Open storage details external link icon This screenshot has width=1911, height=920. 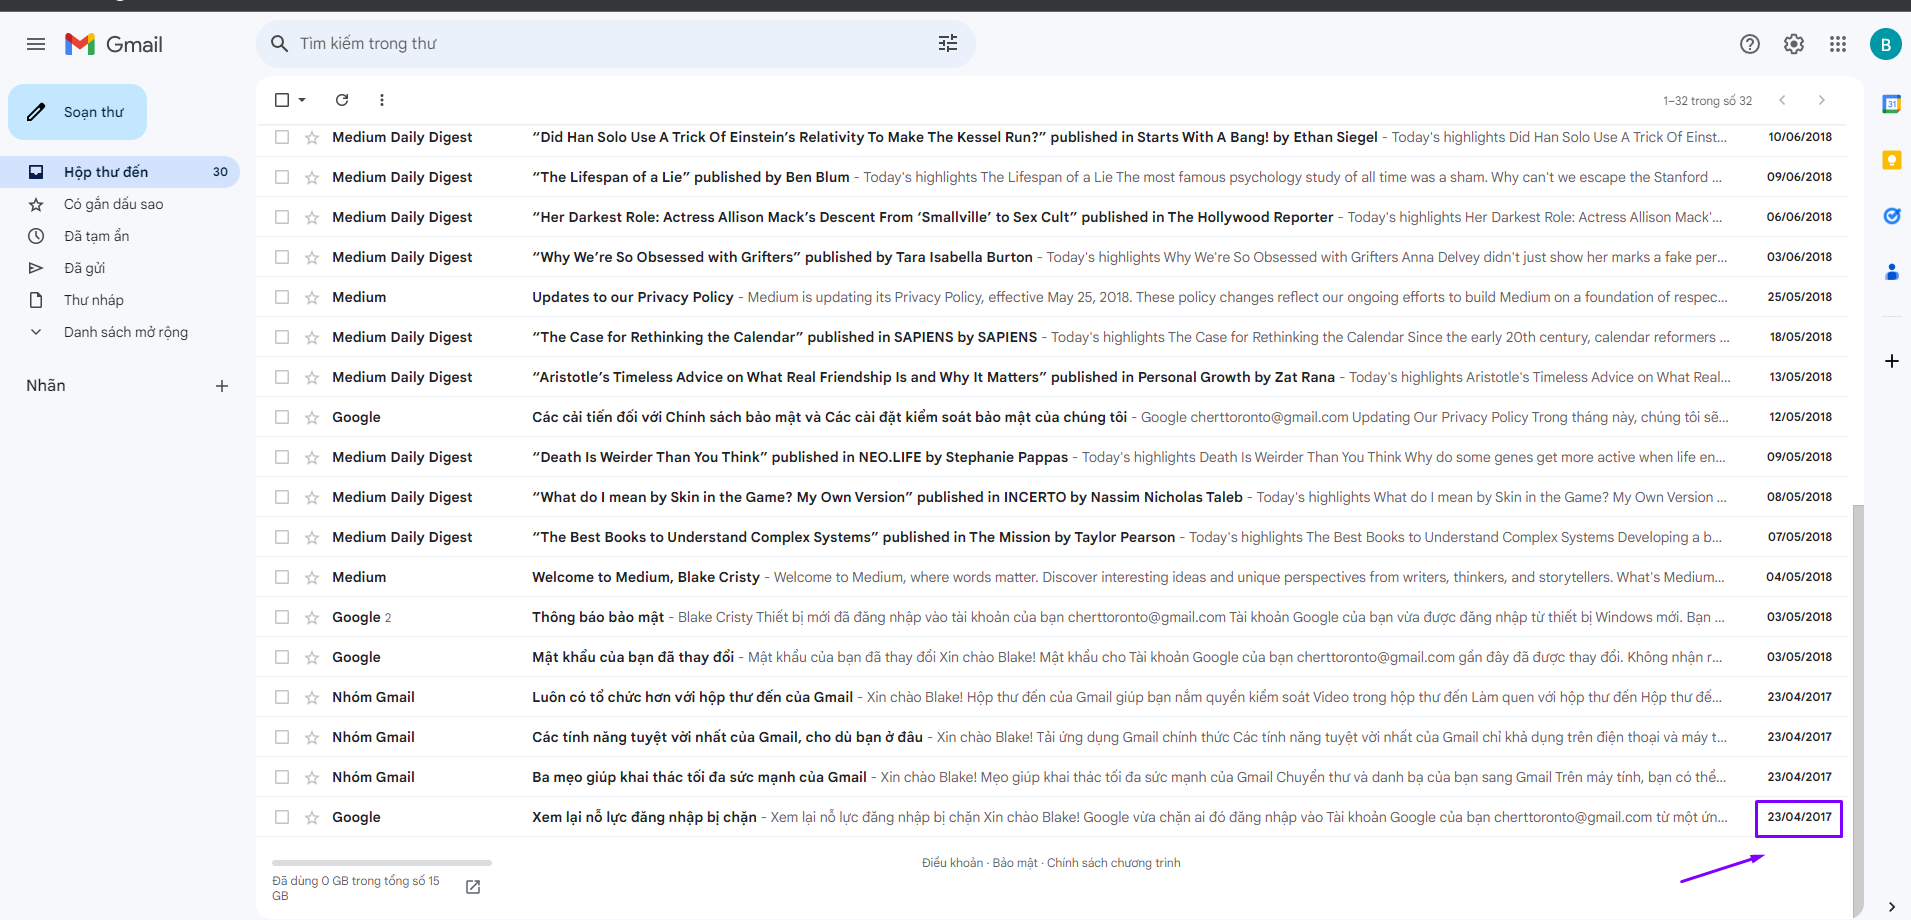coord(474,887)
